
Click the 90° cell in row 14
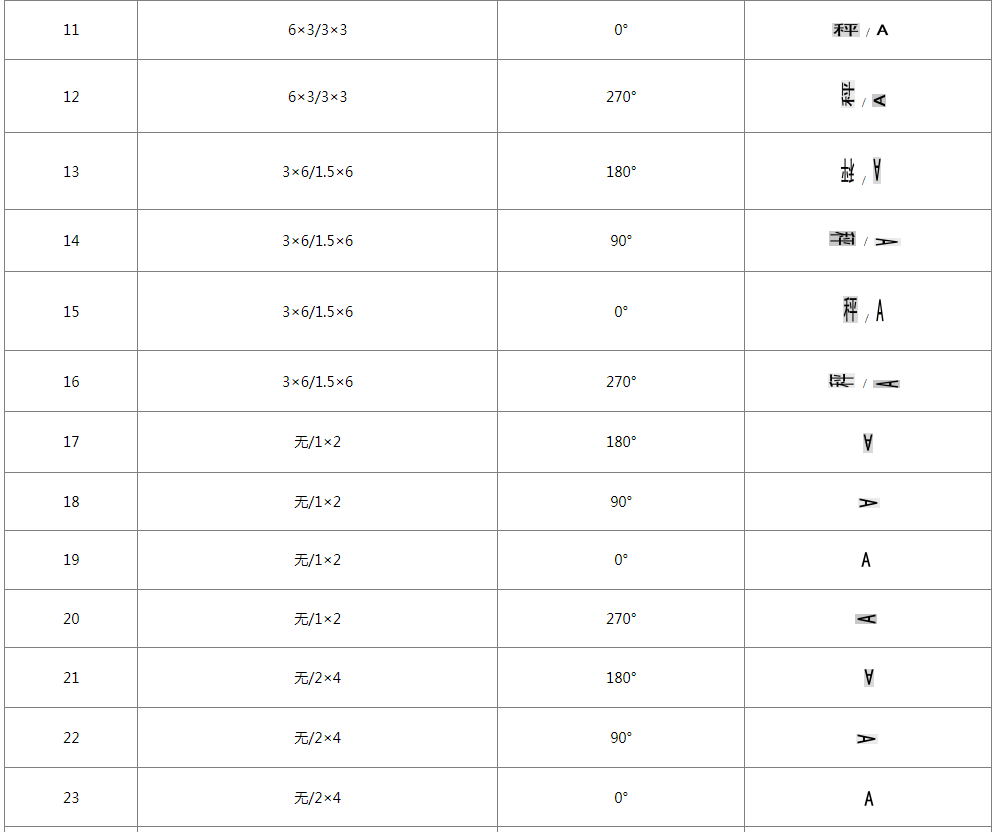click(620, 241)
